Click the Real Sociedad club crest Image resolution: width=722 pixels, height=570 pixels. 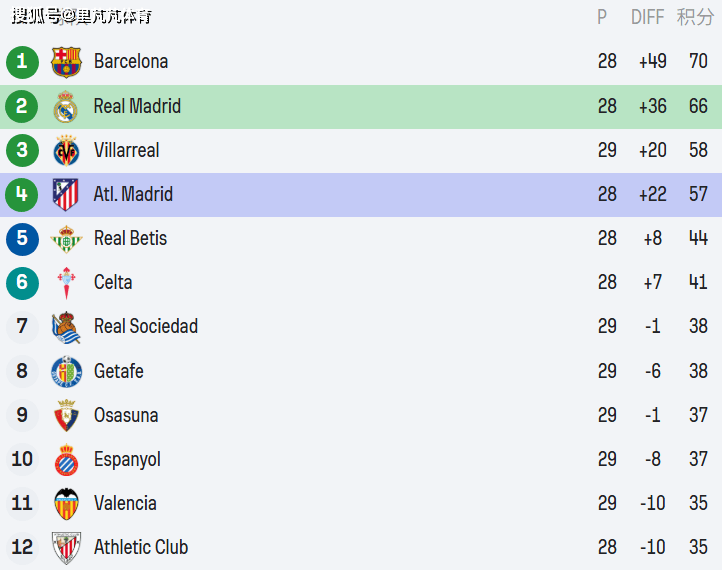[66, 327]
